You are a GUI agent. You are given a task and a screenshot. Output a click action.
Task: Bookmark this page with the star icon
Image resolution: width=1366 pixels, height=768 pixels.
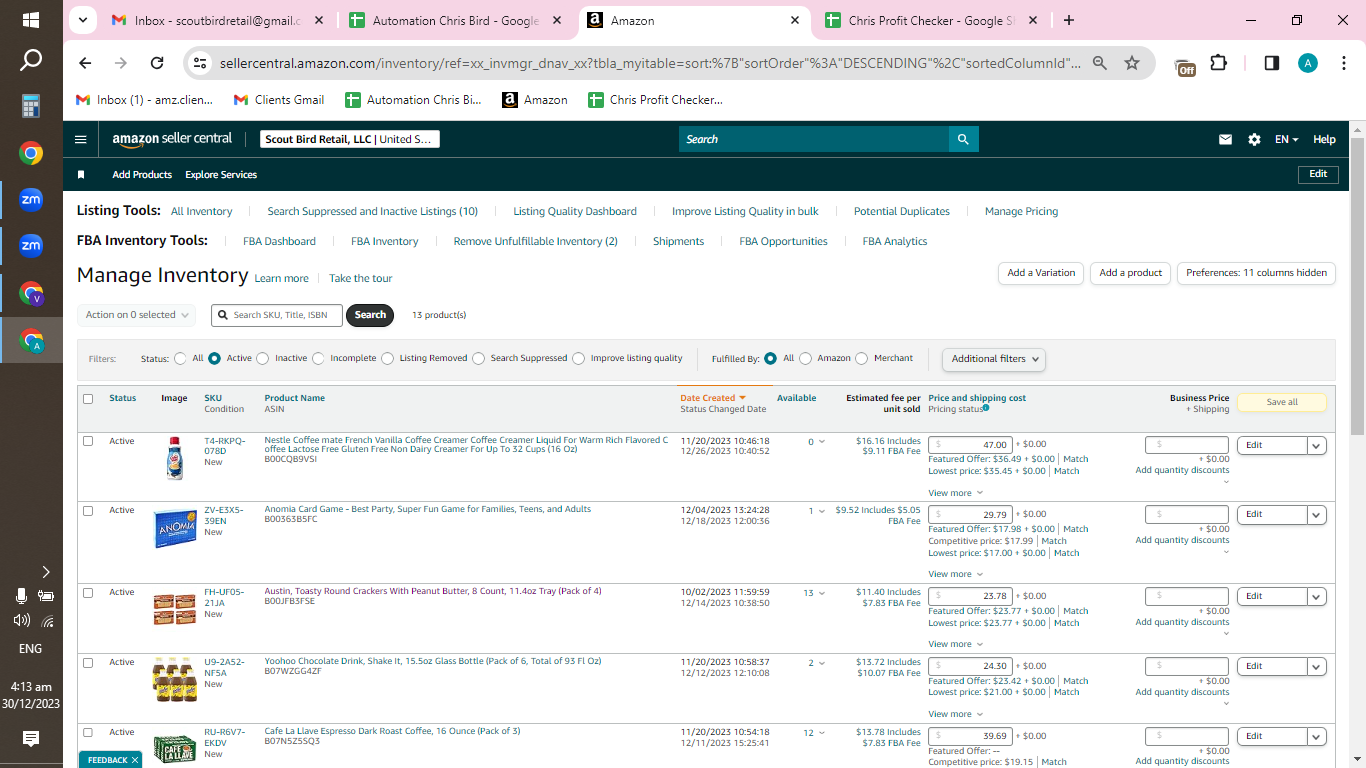pos(1132,63)
